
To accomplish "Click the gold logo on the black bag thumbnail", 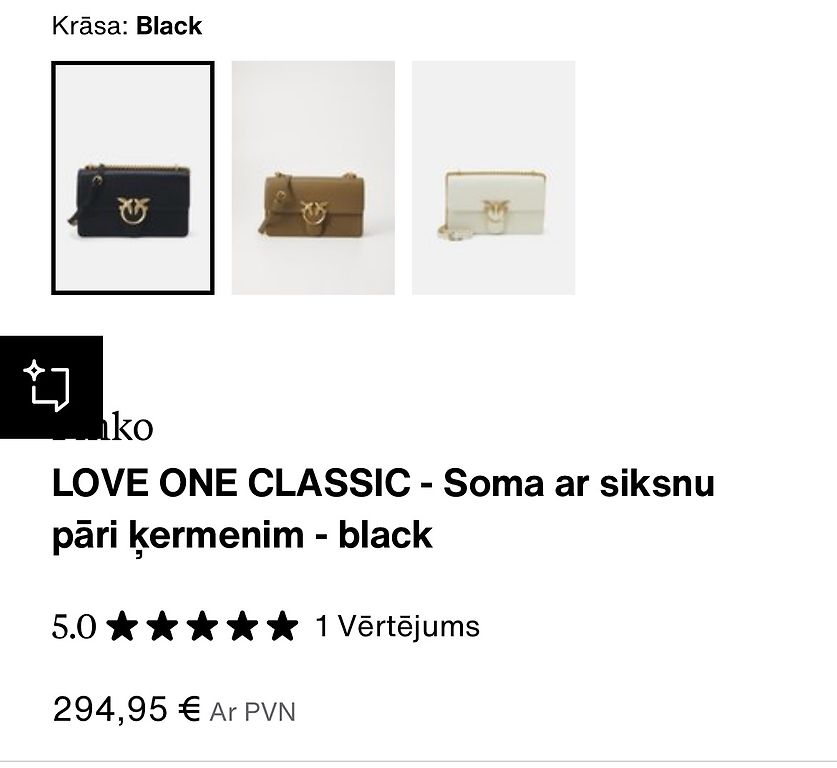I will point(133,209).
